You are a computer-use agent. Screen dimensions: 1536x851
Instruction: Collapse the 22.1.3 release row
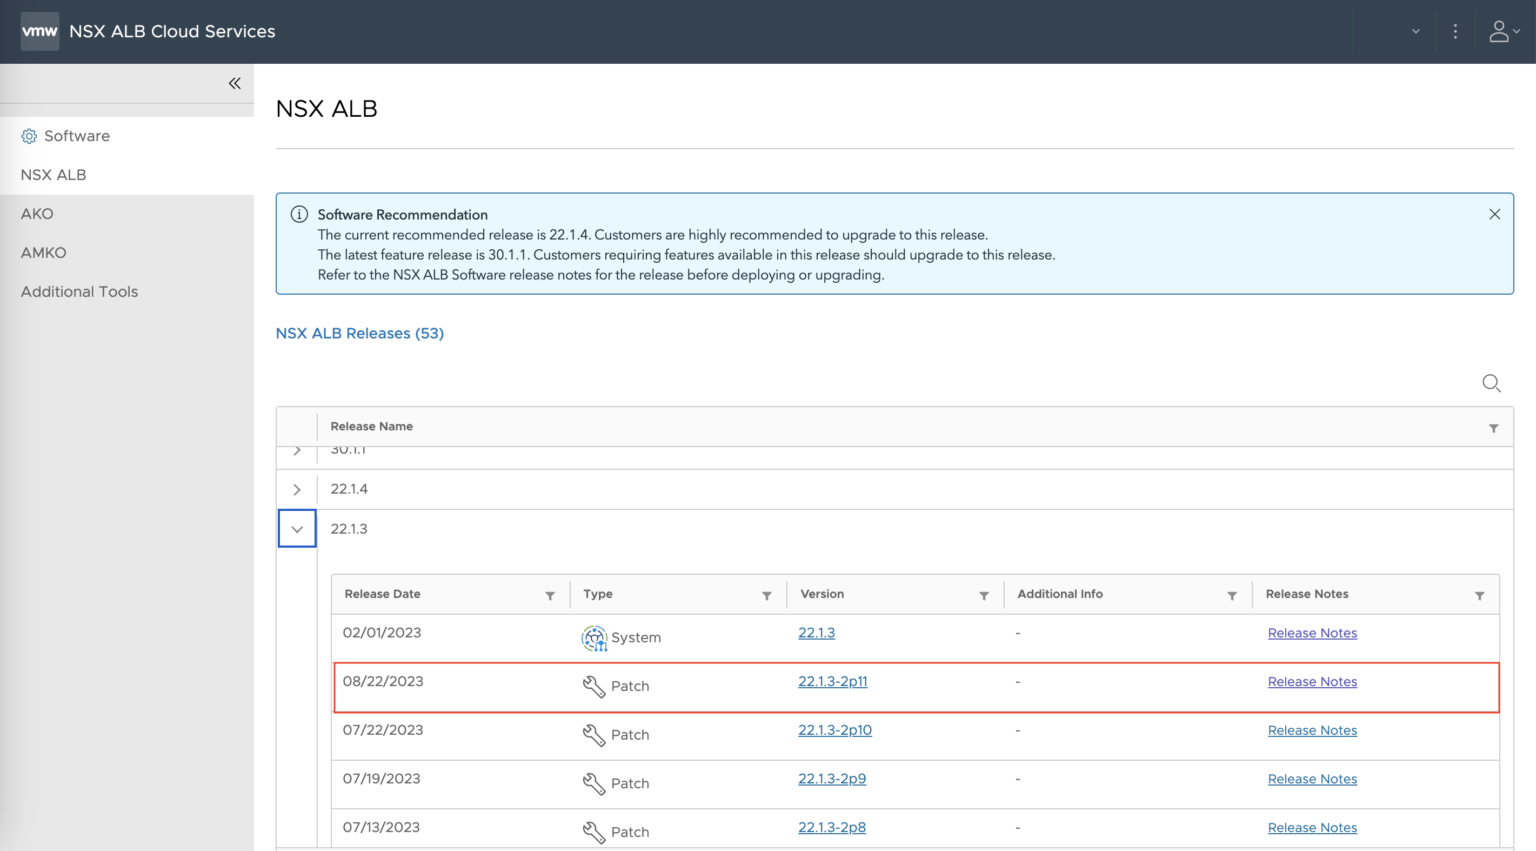[297, 528]
